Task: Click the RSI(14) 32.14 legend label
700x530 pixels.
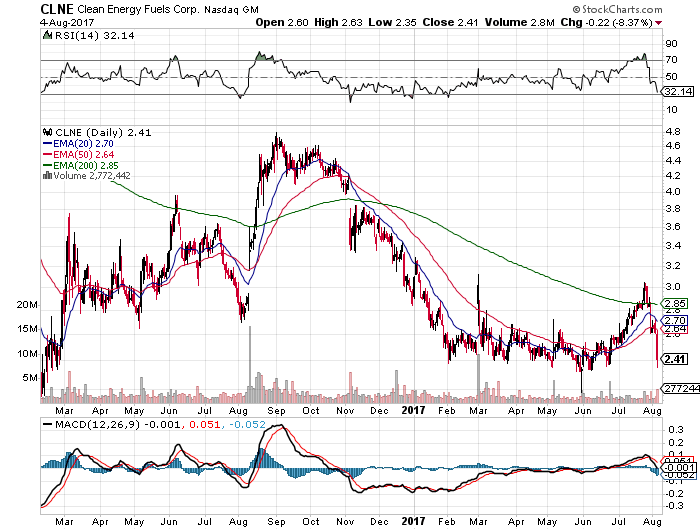Action: pyautogui.click(x=94, y=35)
